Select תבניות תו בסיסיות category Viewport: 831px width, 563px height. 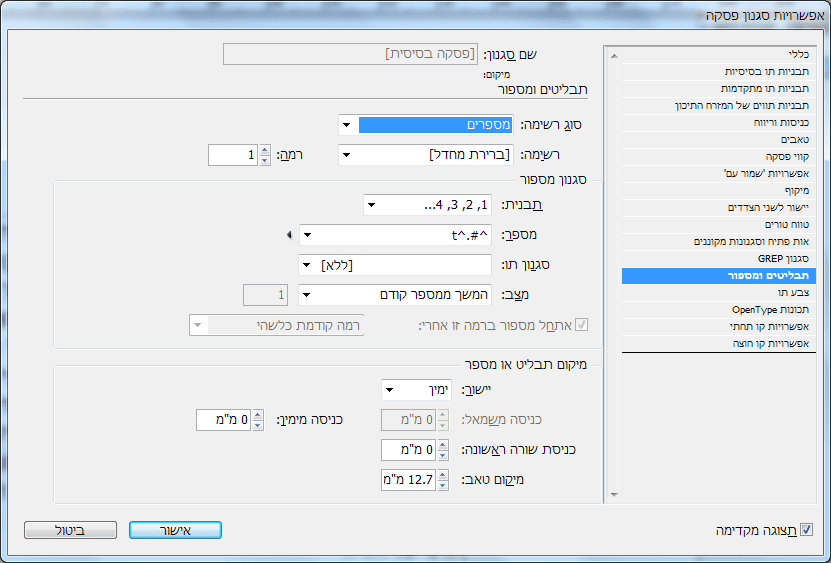click(x=718, y=72)
